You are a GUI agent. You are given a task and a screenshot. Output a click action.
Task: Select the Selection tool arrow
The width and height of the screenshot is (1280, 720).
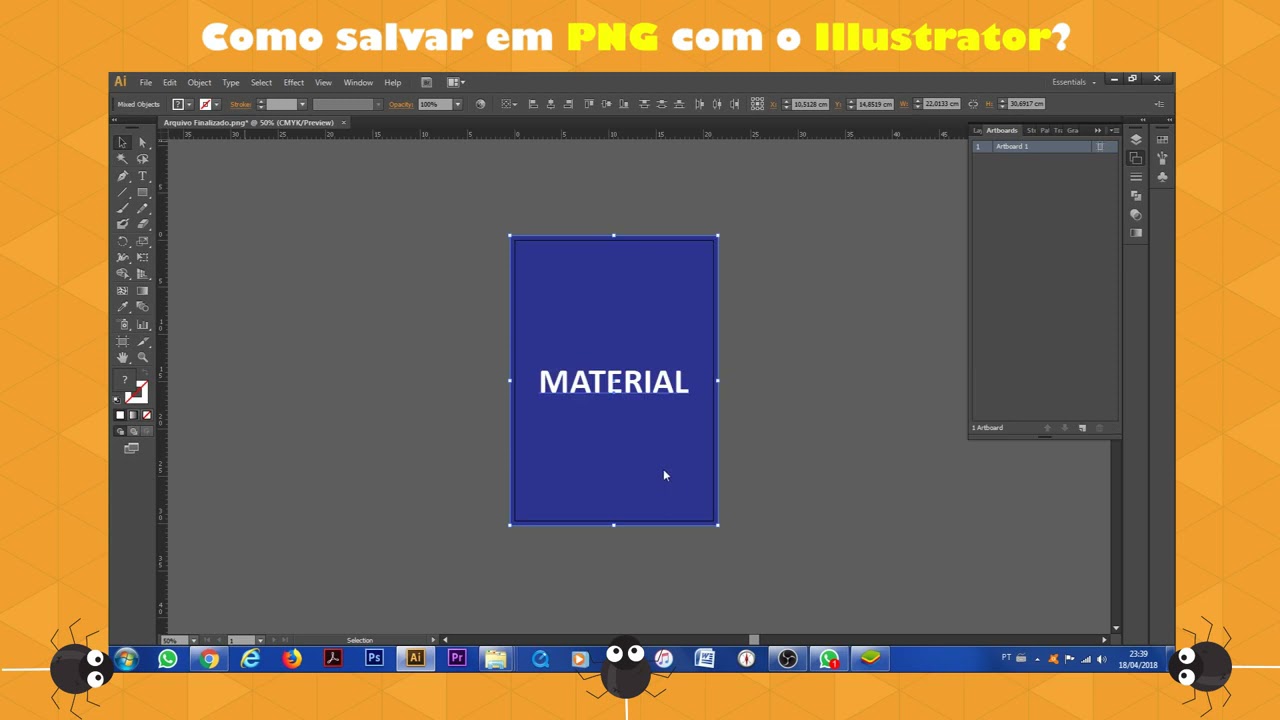click(122, 142)
